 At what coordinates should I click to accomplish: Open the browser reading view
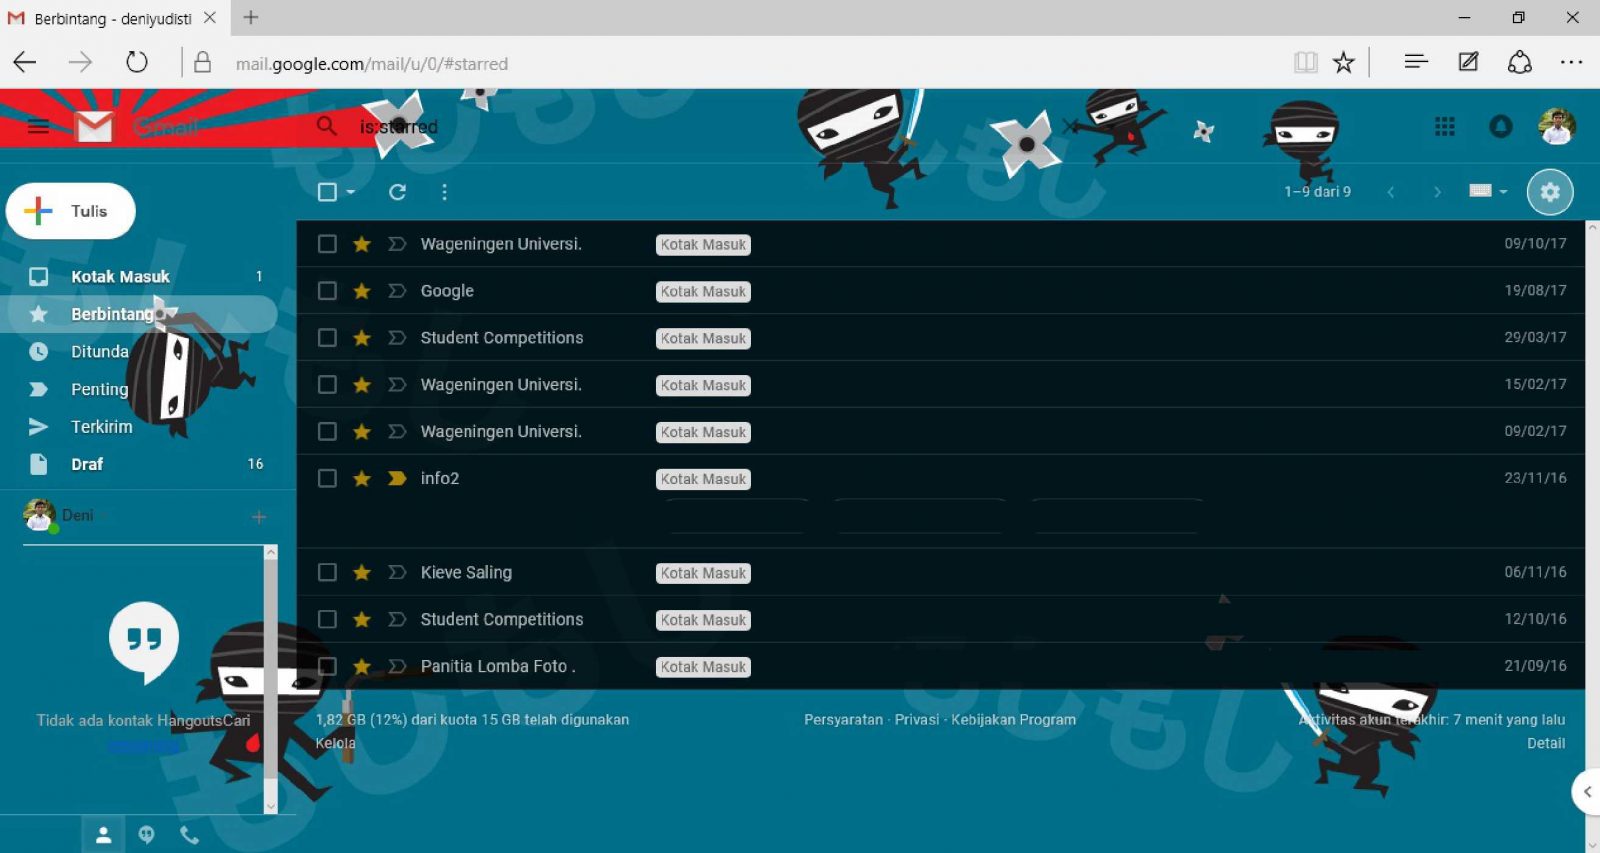coord(1305,63)
